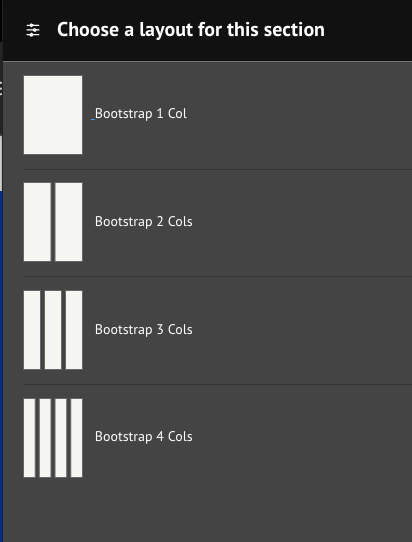Screen dimensions: 412x542
Task: Pick the three-column layout preview icon
Action: pos(53,330)
